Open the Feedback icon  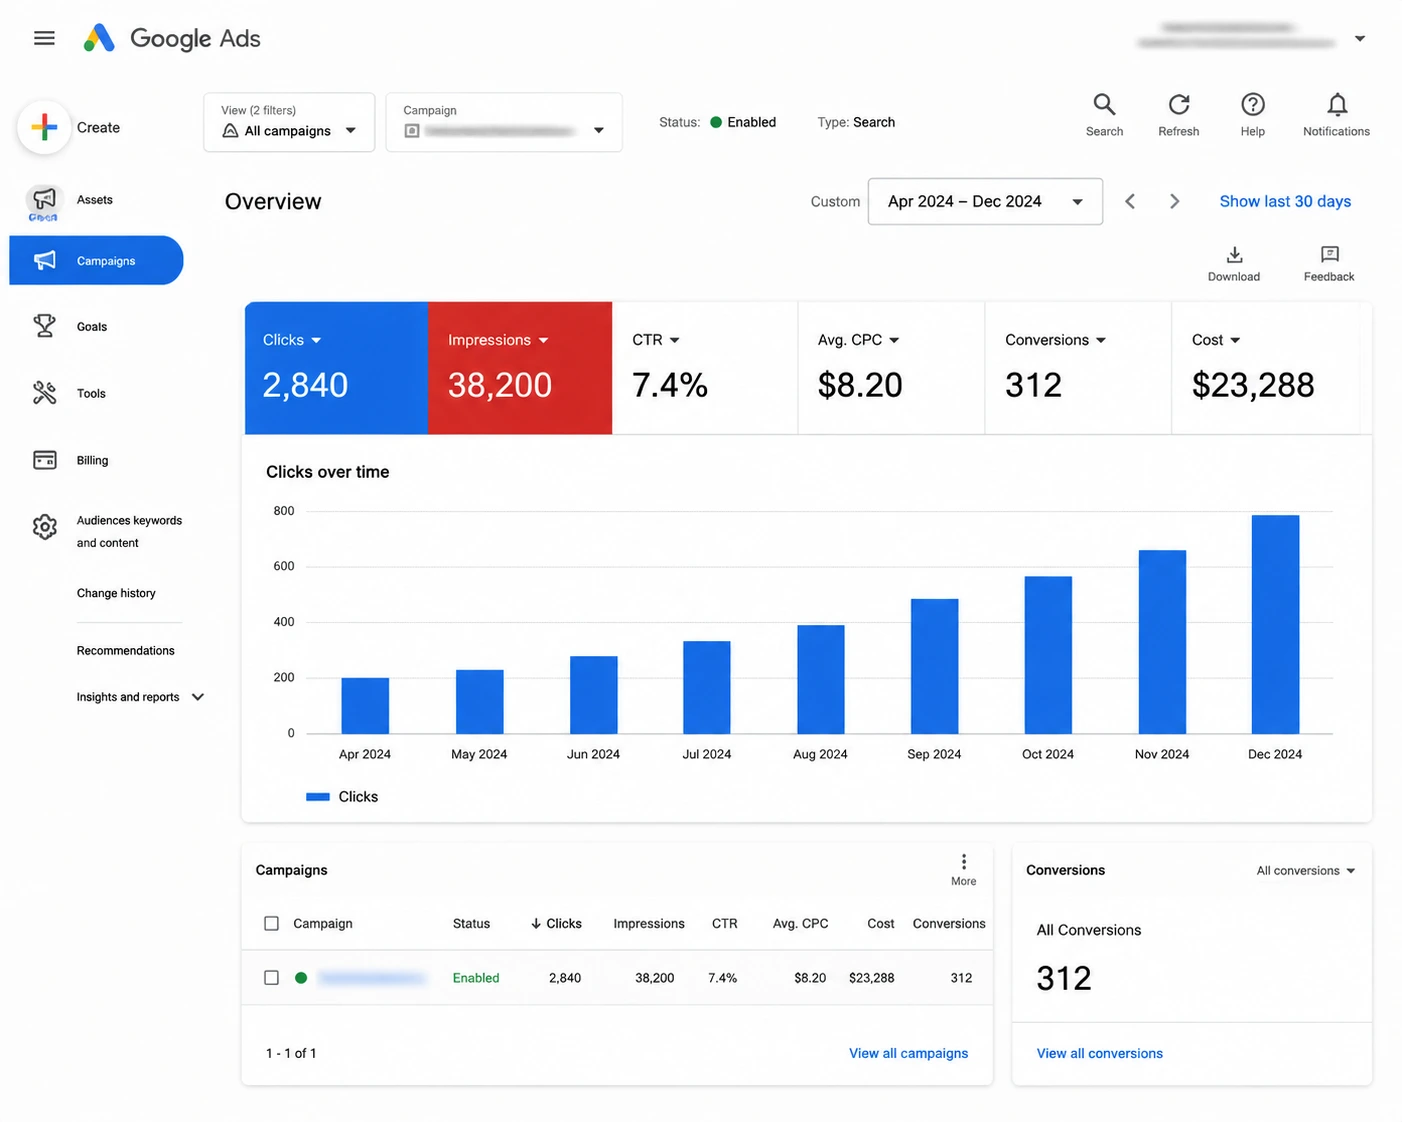click(x=1329, y=264)
